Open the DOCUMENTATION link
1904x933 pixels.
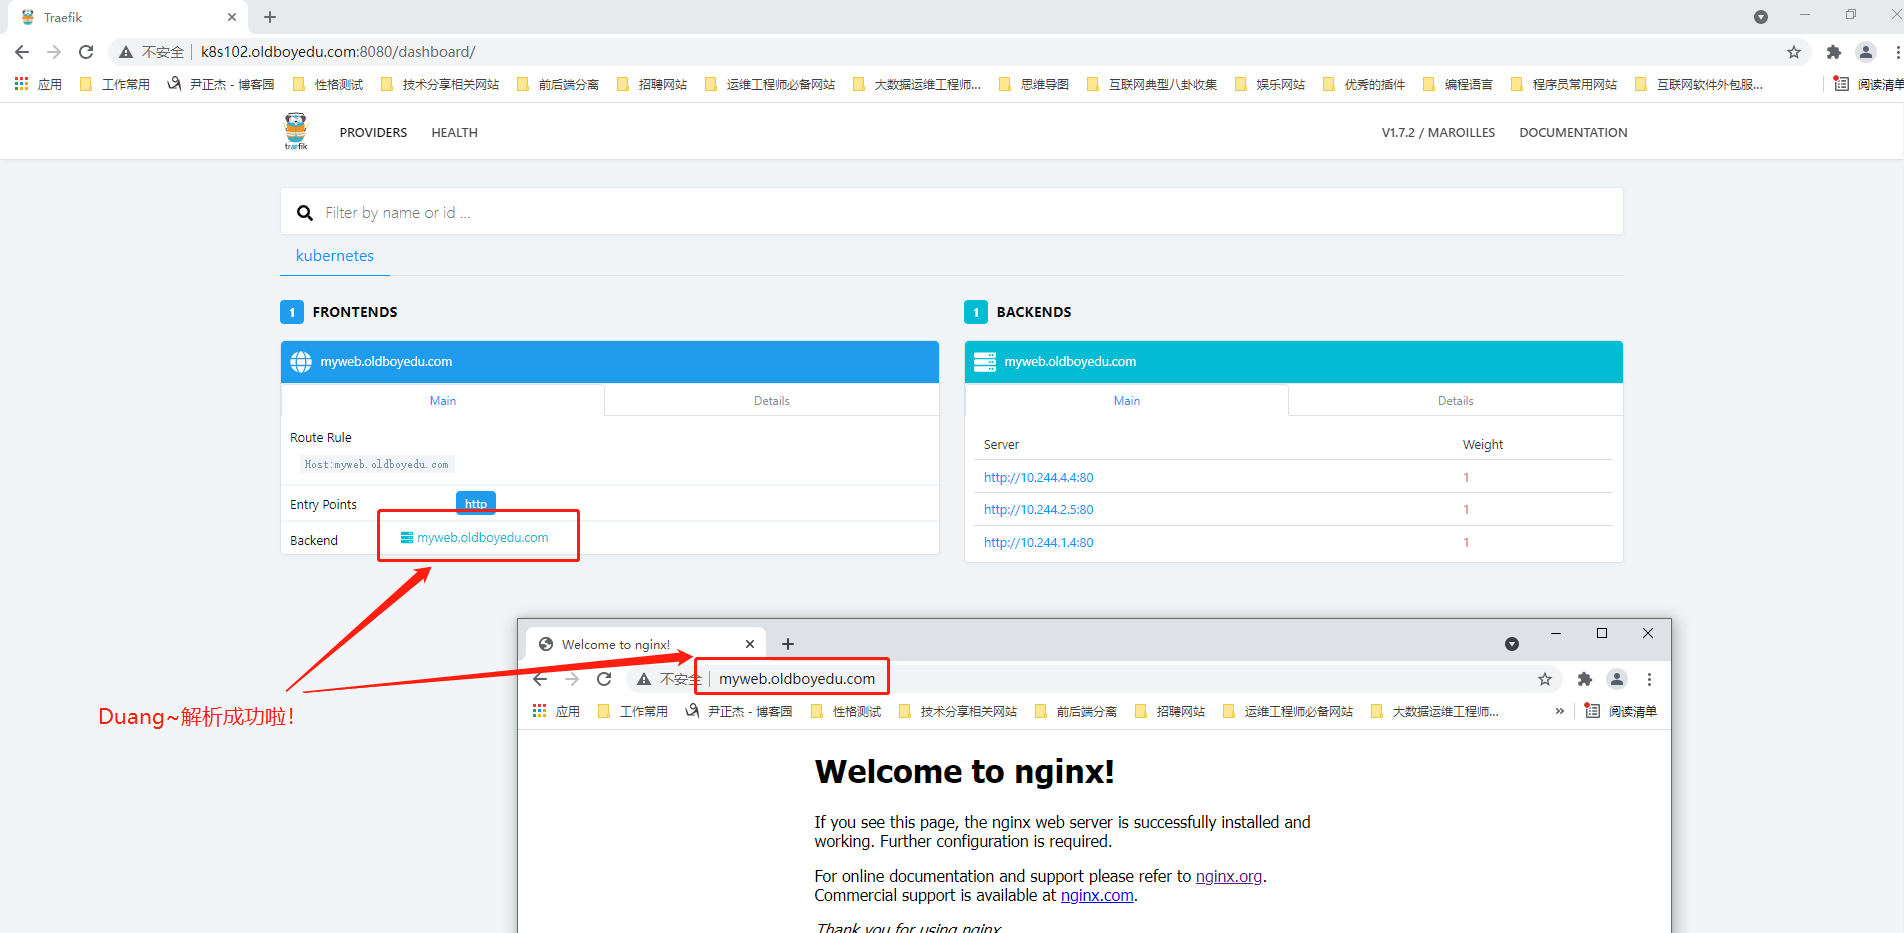click(1573, 132)
